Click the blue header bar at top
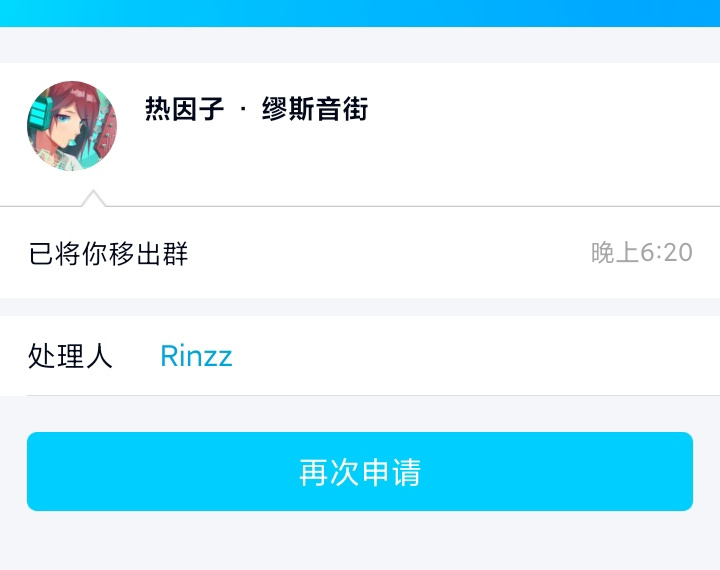The image size is (720, 570). pos(360,13)
